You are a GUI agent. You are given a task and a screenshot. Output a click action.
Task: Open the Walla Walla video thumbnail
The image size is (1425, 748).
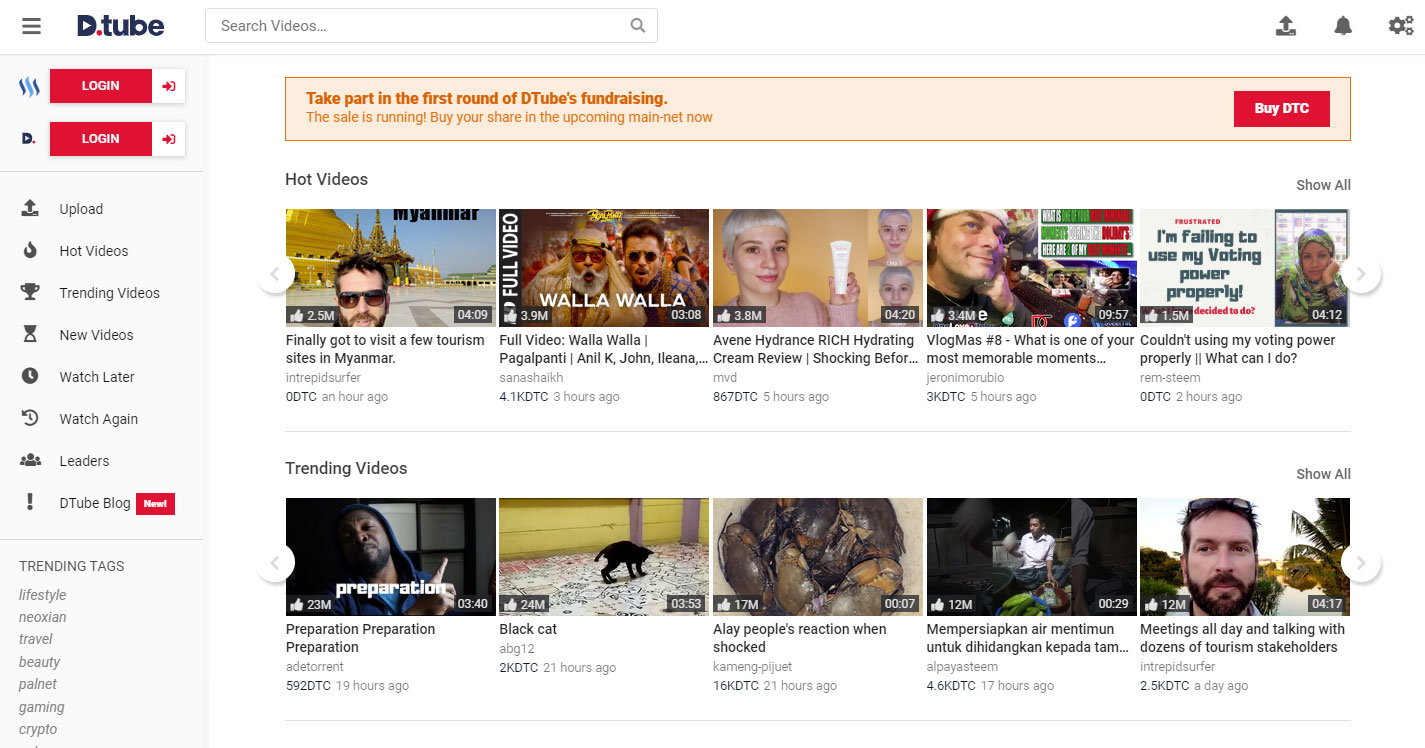(x=604, y=268)
